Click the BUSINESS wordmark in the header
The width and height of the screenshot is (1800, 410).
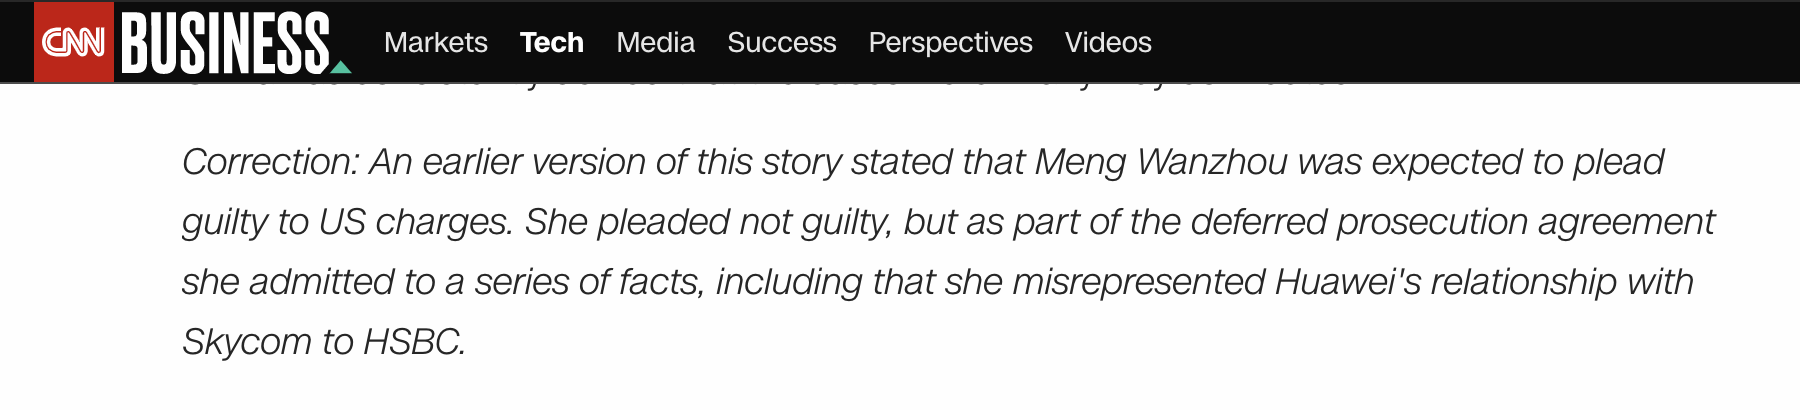tap(225, 43)
